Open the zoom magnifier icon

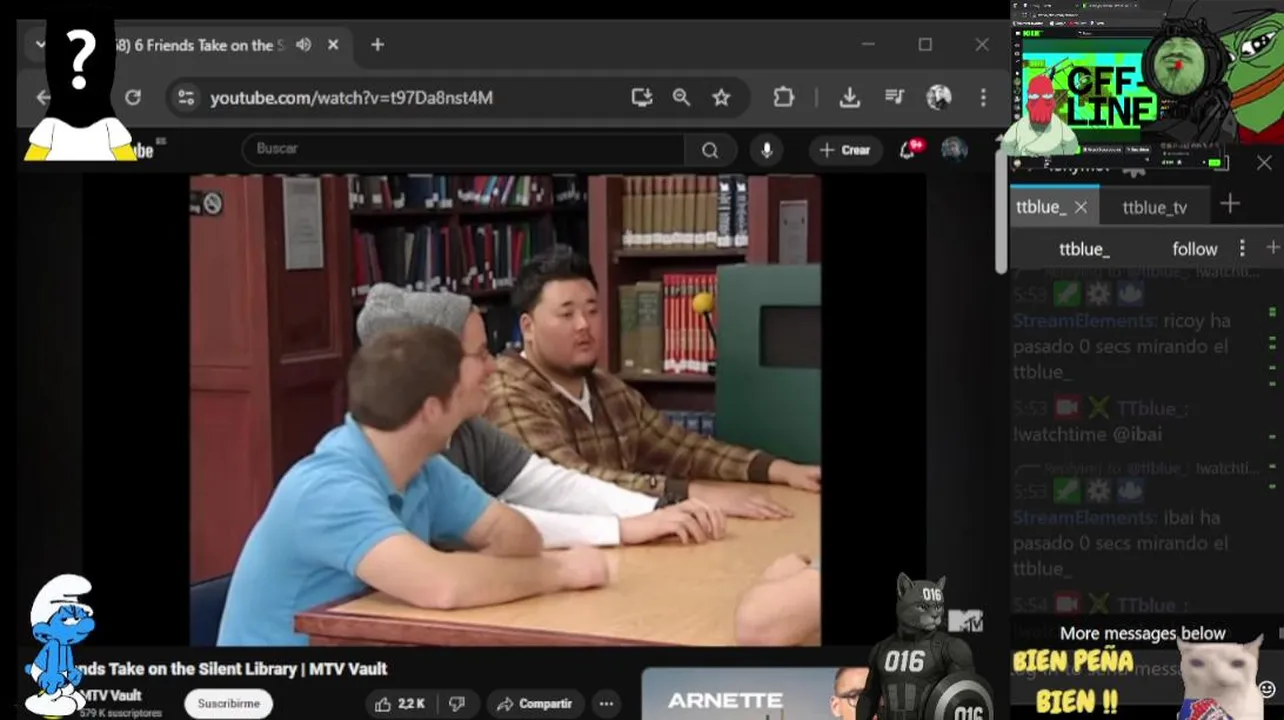pos(681,97)
